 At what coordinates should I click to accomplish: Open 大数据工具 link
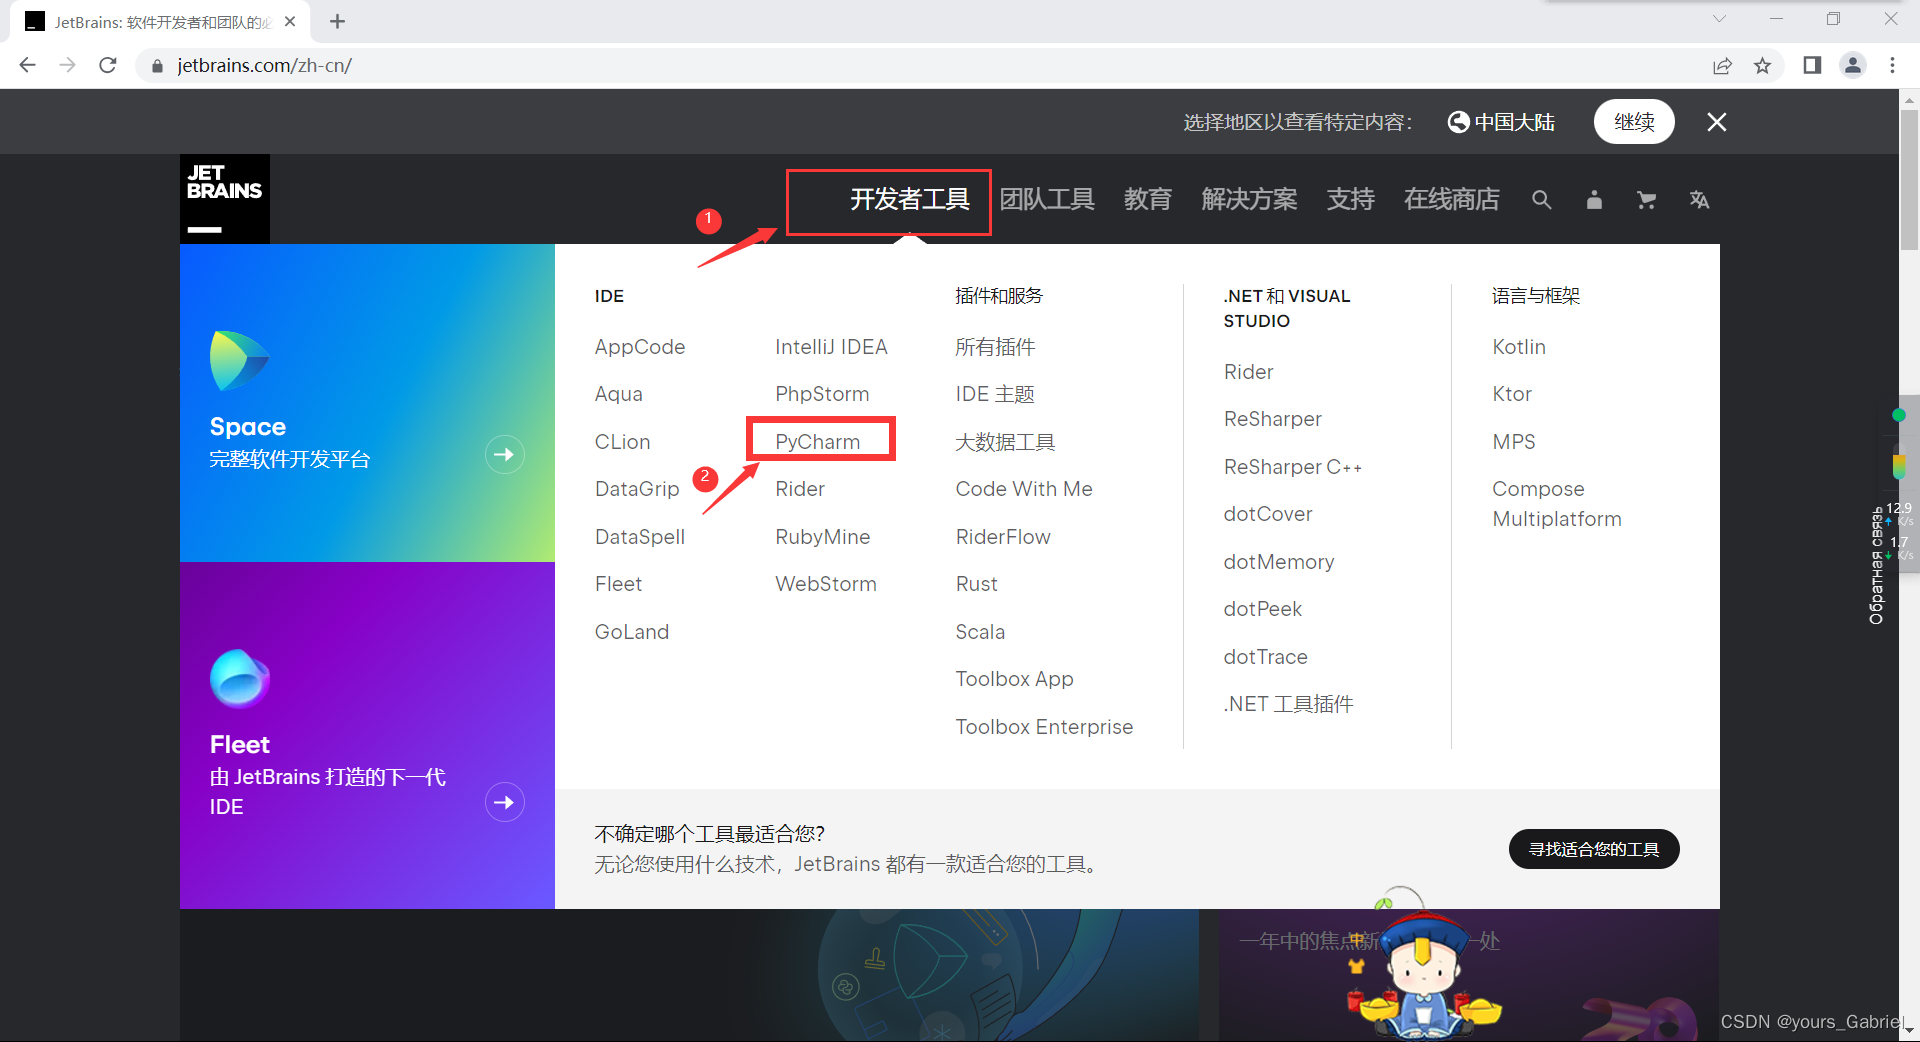(1005, 442)
